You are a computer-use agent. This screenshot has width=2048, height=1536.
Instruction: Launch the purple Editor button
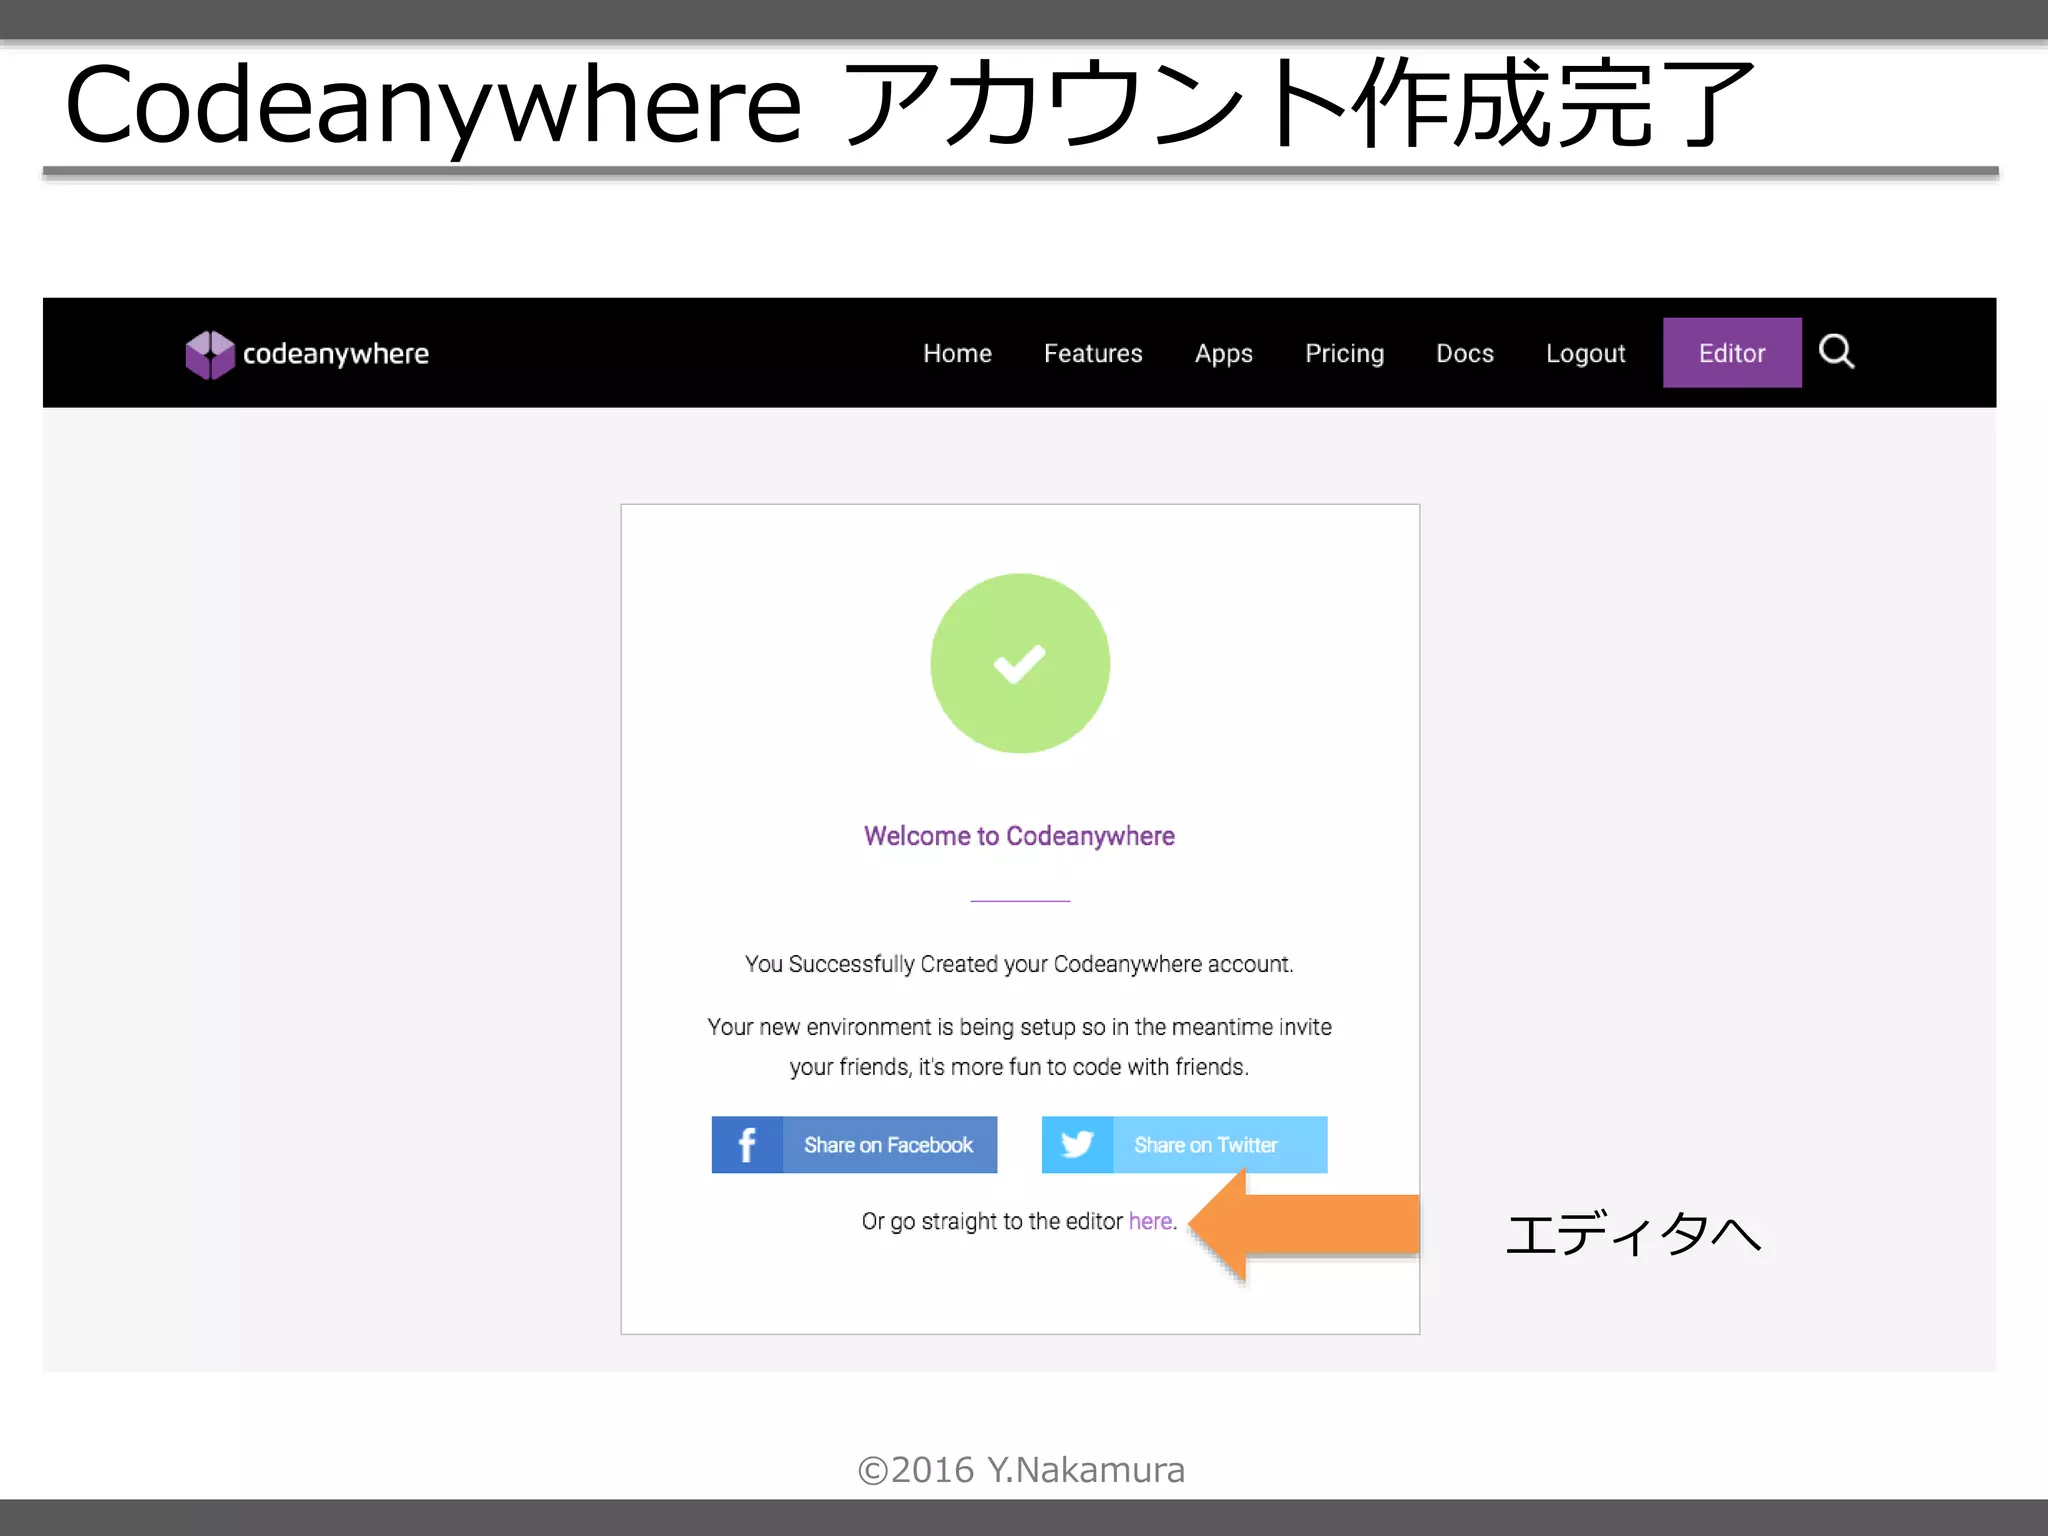tap(1732, 352)
